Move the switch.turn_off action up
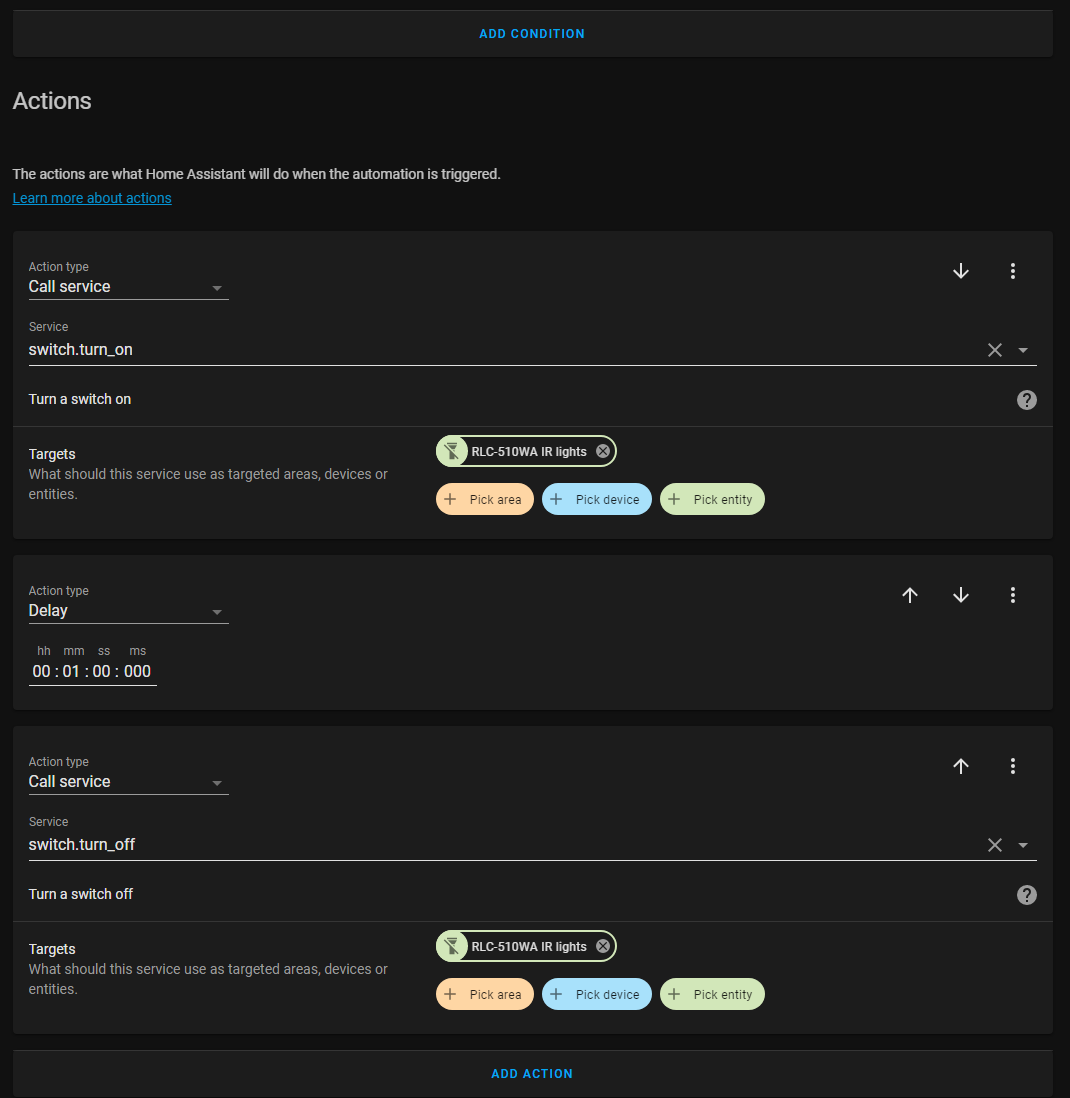 pos(961,766)
